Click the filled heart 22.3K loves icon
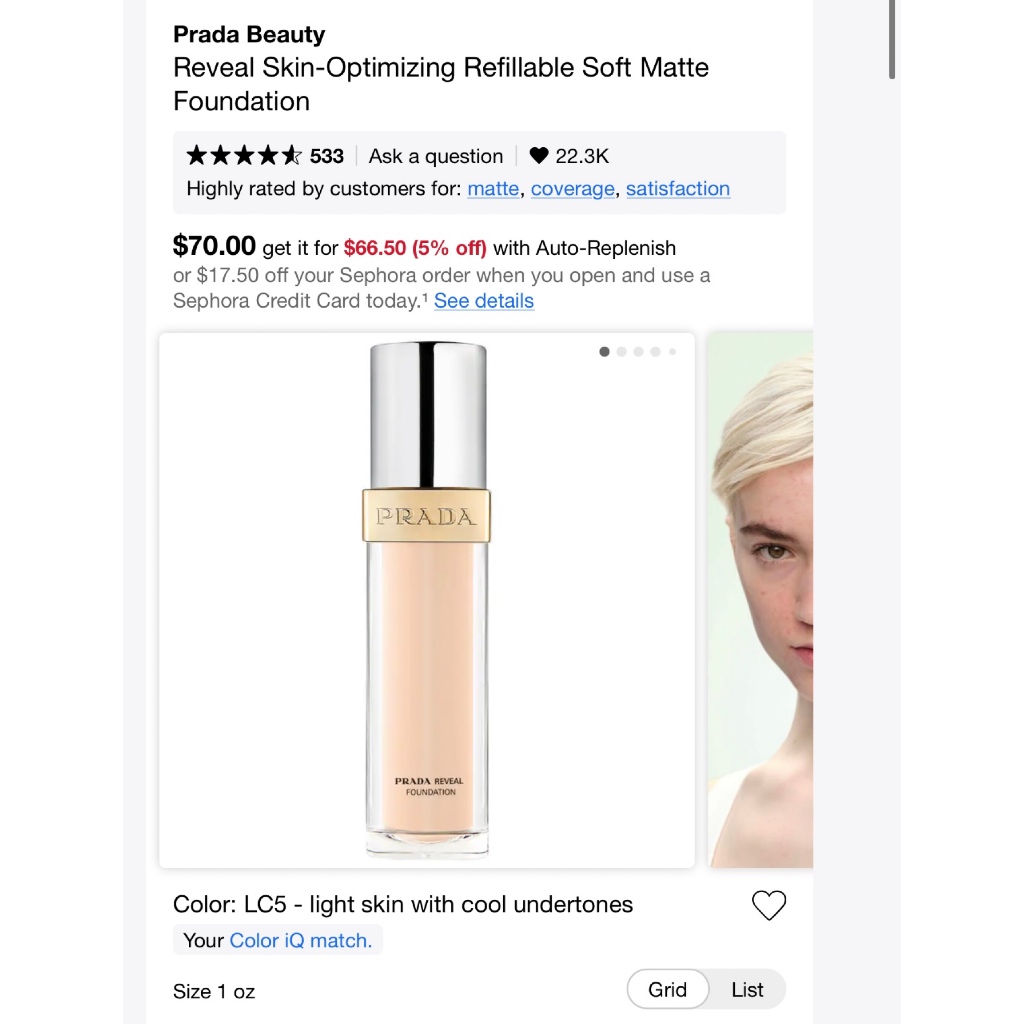Image resolution: width=1024 pixels, height=1024 pixels. click(539, 155)
